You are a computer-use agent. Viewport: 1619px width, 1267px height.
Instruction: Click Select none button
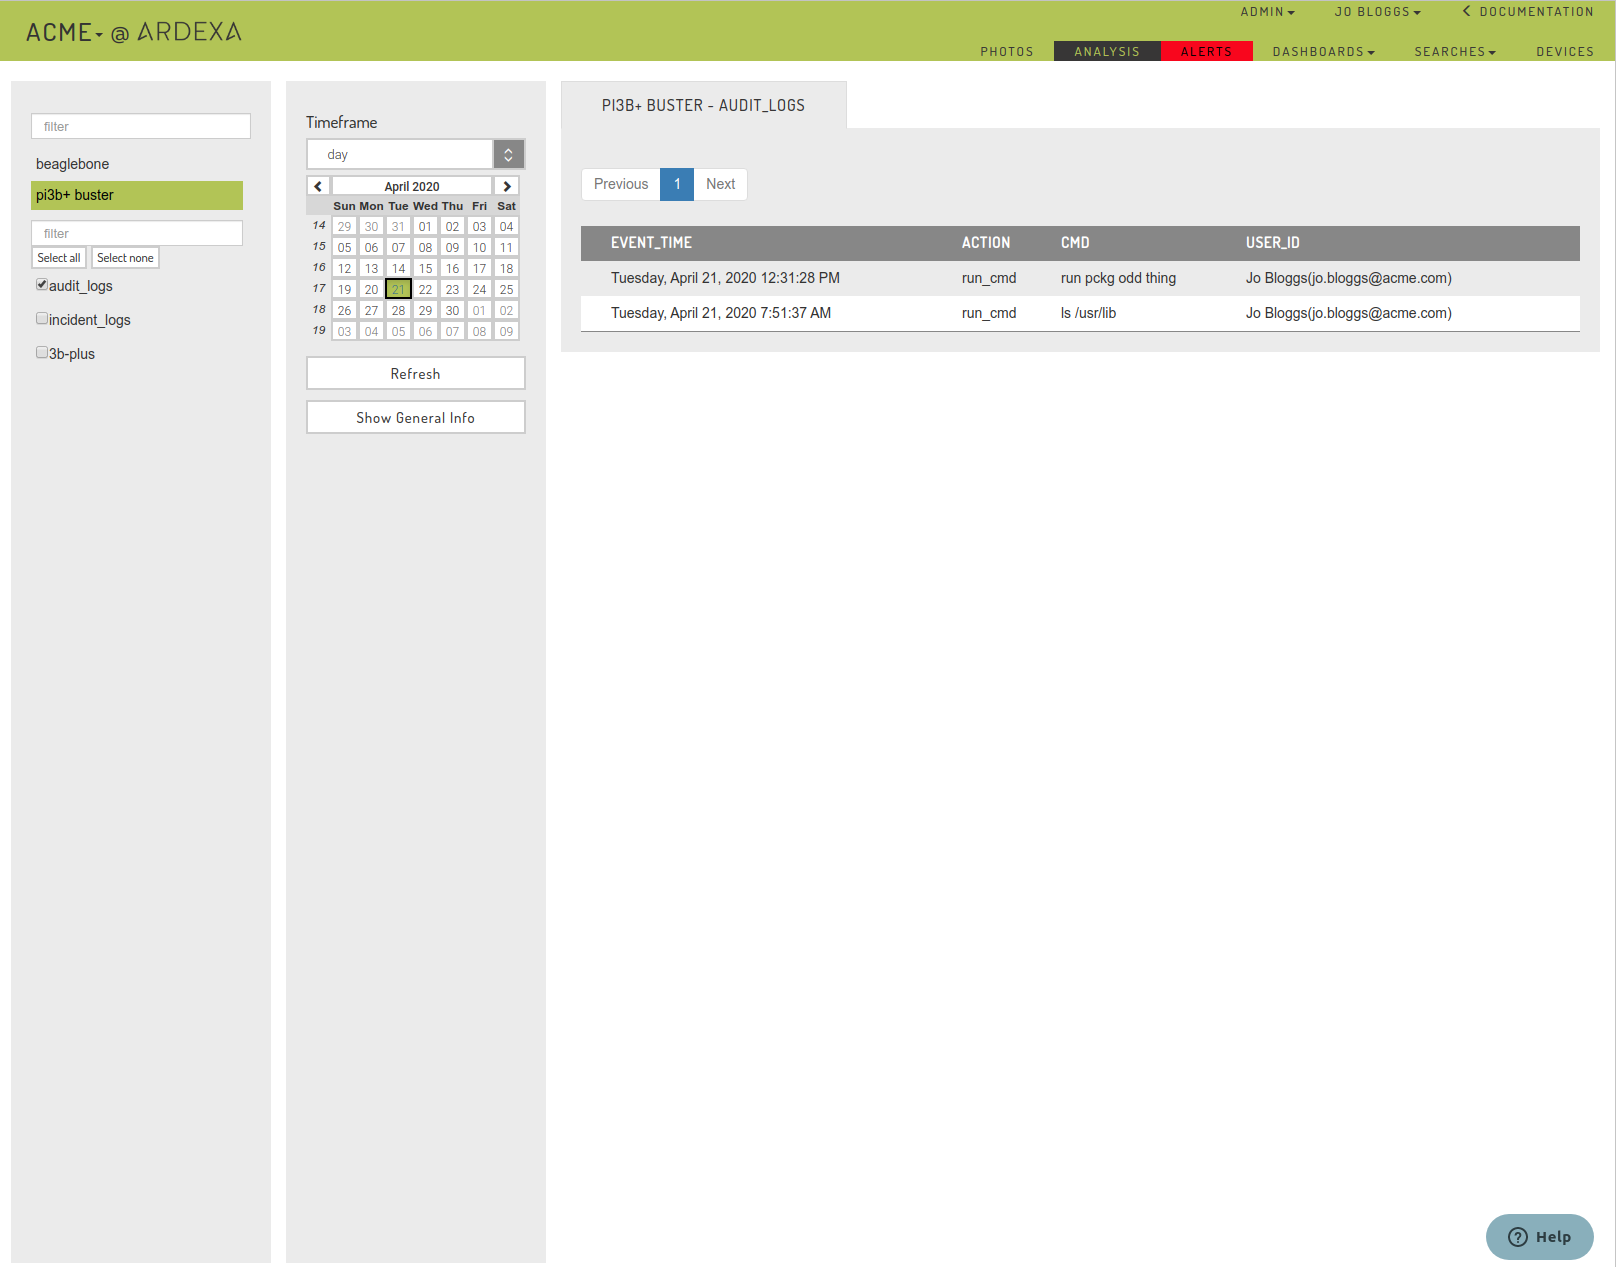[125, 258]
